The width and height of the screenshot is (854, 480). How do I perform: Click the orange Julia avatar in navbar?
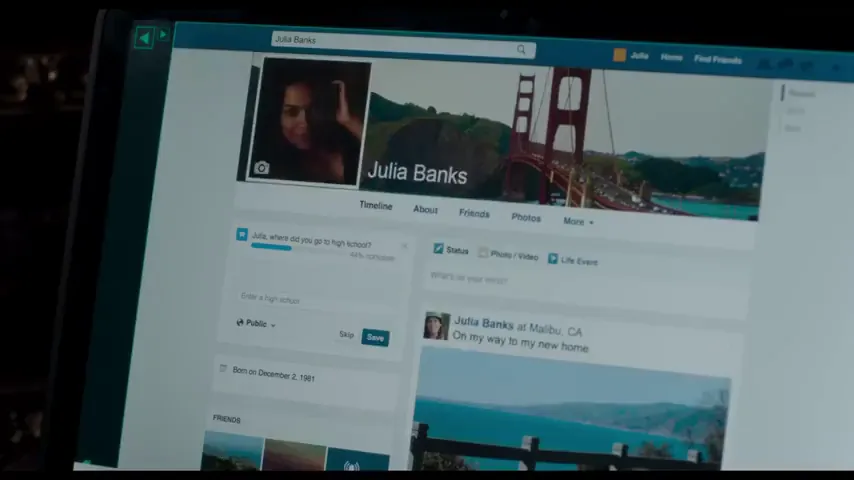(x=619, y=55)
